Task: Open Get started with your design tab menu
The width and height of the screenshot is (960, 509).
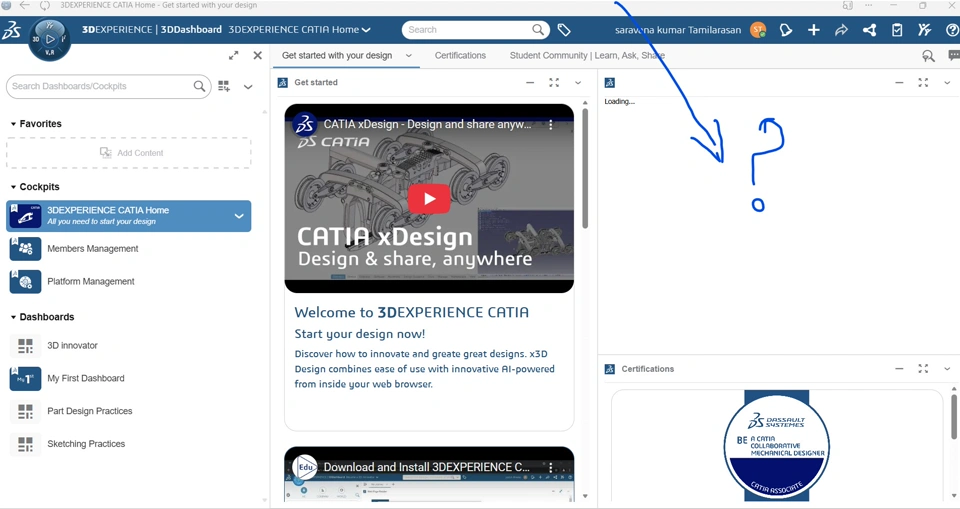Action: 409,56
